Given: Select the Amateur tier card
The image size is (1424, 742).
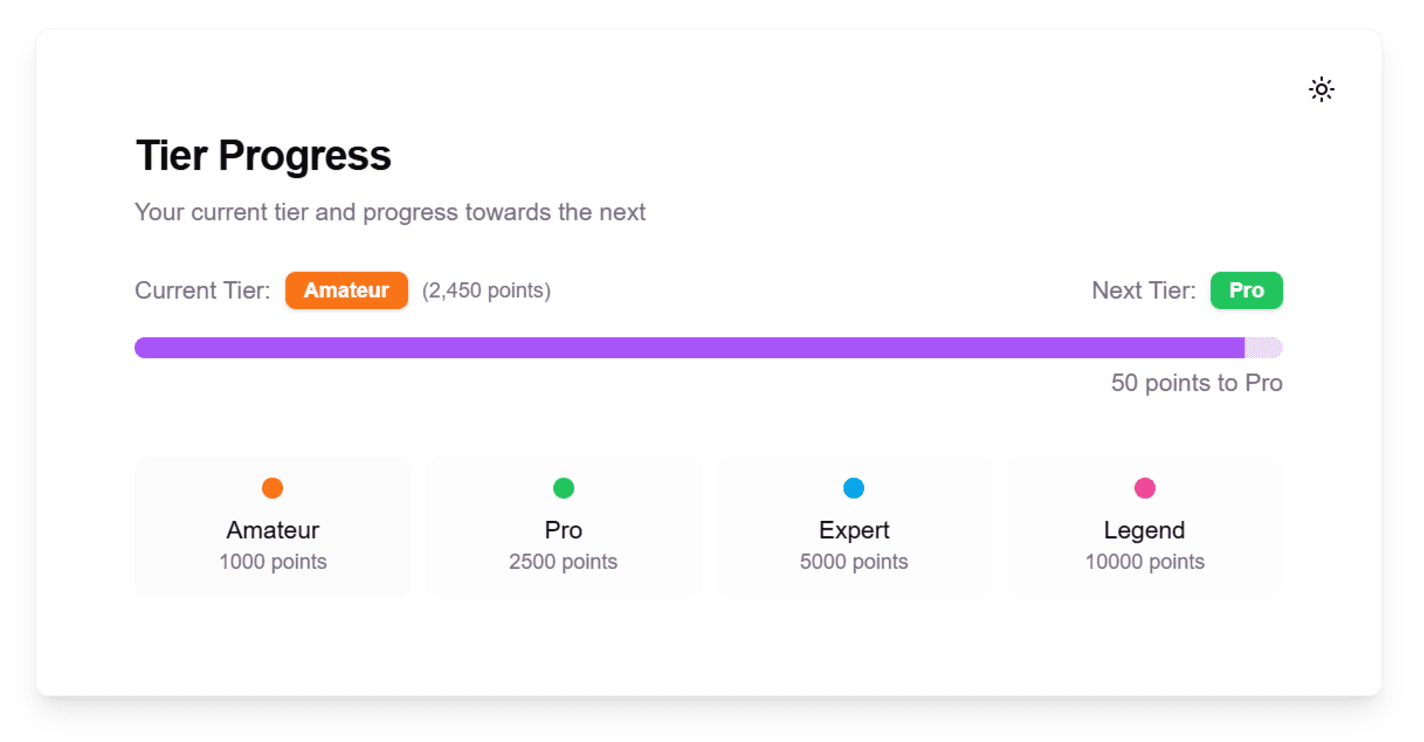Looking at the screenshot, I should click(x=273, y=527).
